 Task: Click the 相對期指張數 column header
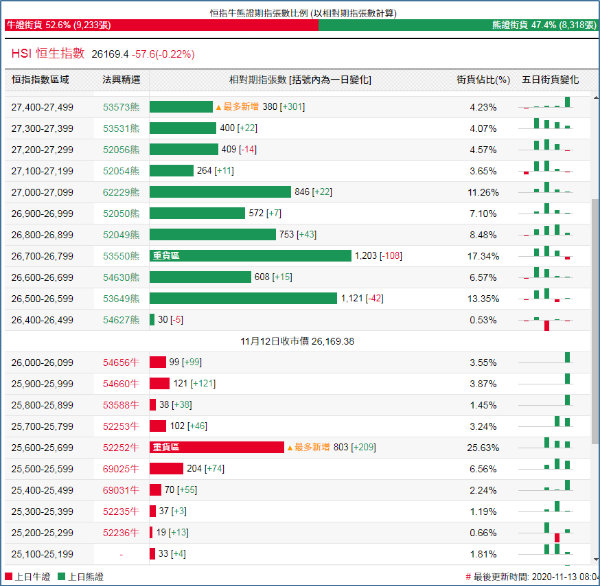click(x=300, y=80)
